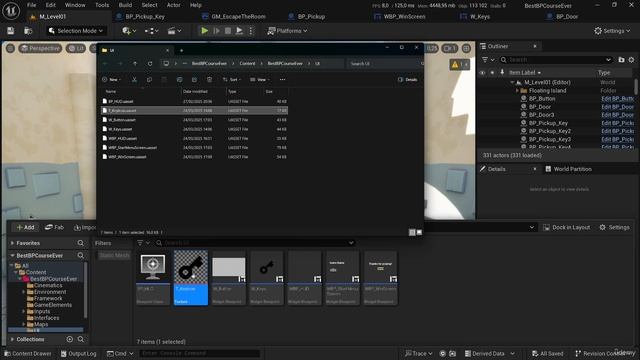
Task: Click the search icon beside Favorites
Action: click(80, 243)
